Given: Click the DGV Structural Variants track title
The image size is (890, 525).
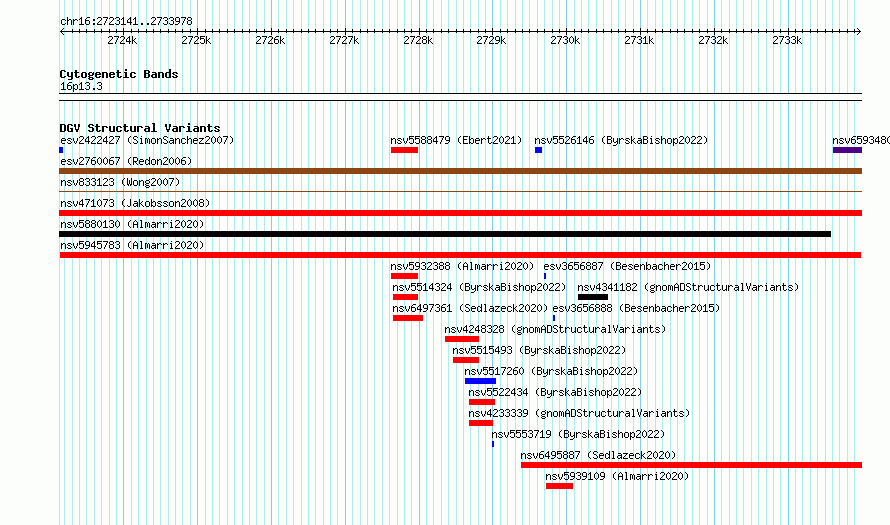Looking at the screenshot, I should pyautogui.click(x=140, y=128).
